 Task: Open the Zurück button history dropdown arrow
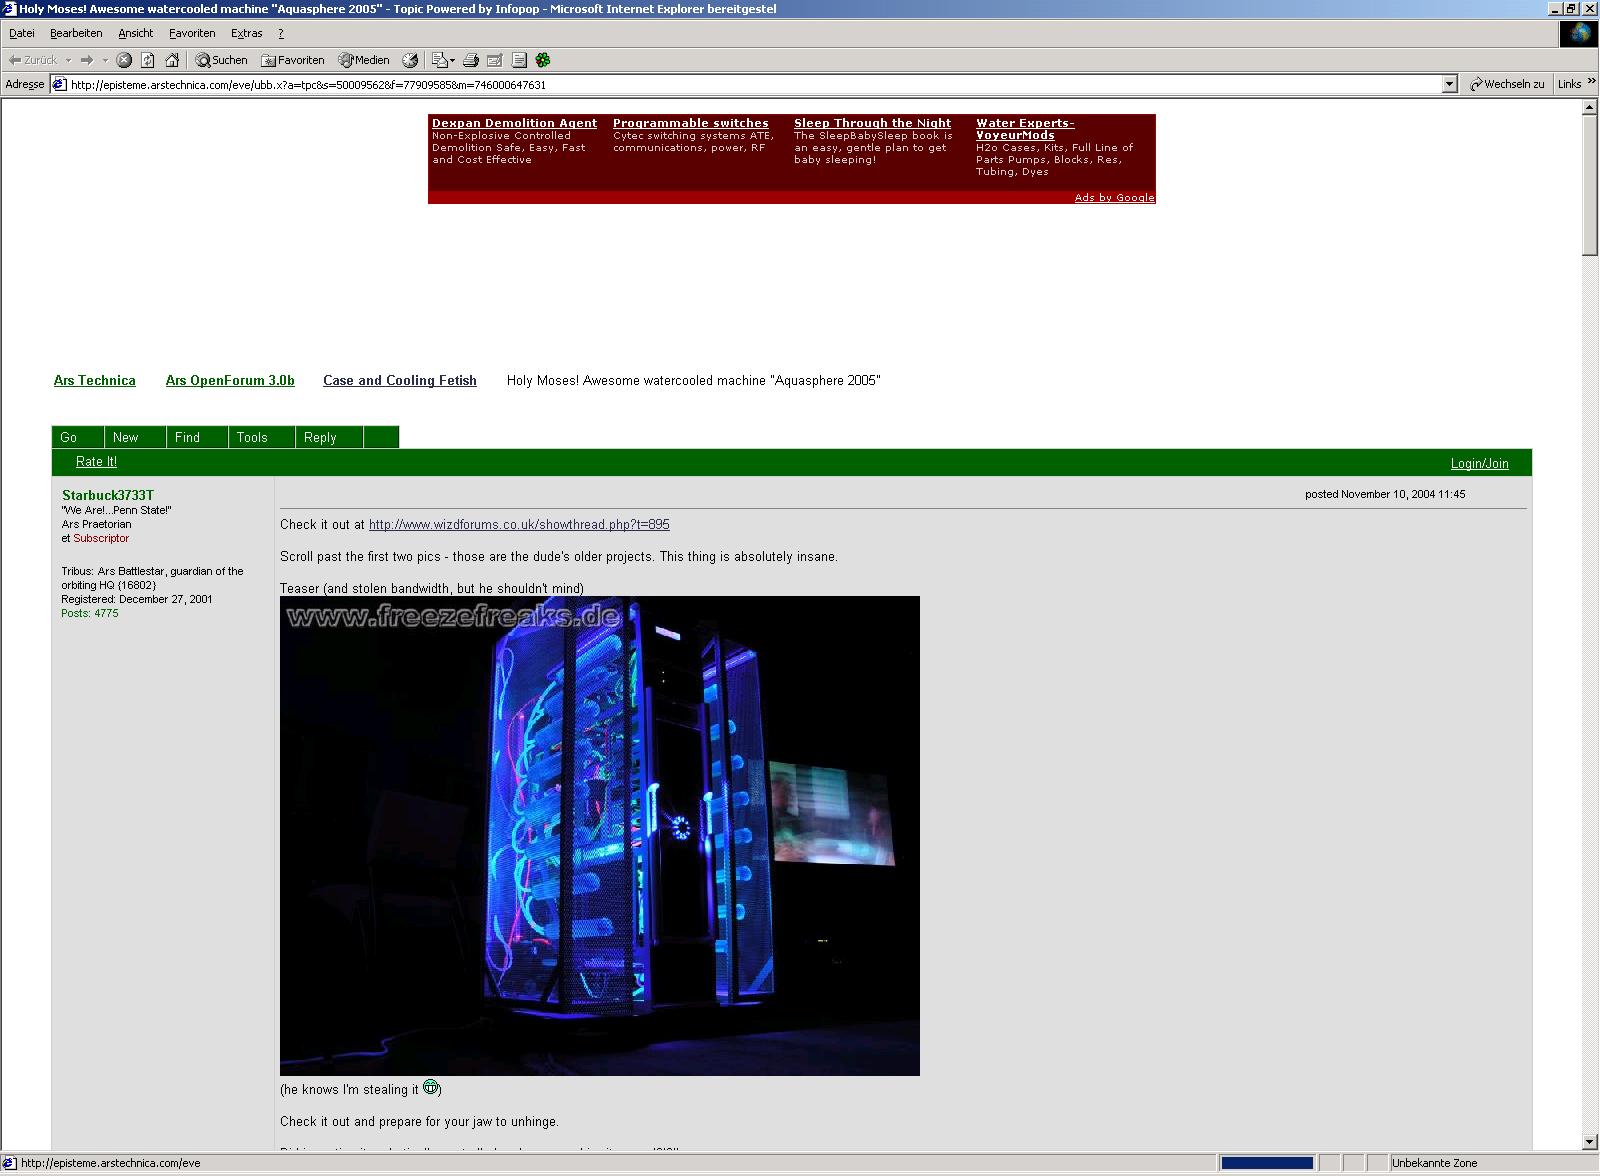[x=68, y=60]
